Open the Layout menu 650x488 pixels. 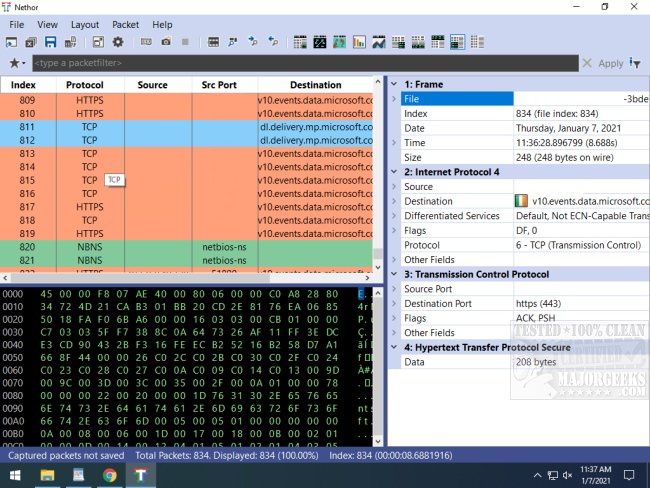click(85, 24)
